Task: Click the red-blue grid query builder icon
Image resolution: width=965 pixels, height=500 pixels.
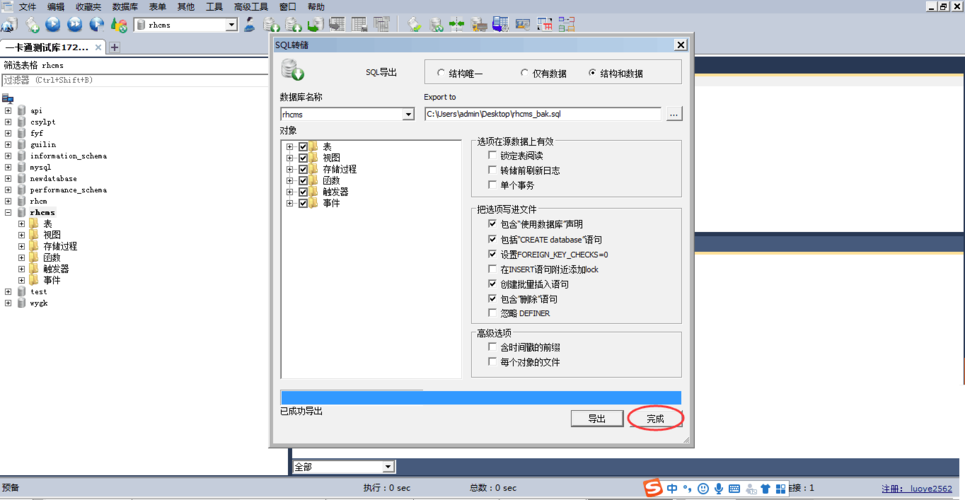Action: point(545,25)
